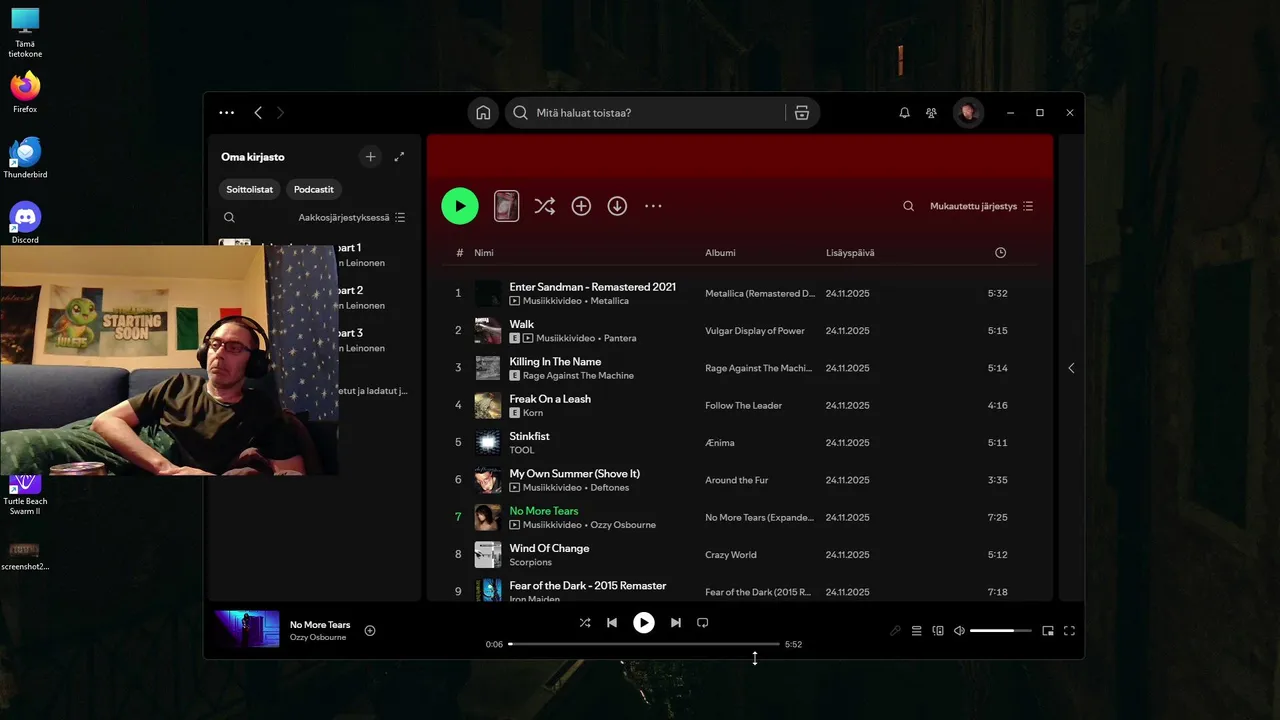Open the playlist cover preview thumbnail

click(x=507, y=206)
